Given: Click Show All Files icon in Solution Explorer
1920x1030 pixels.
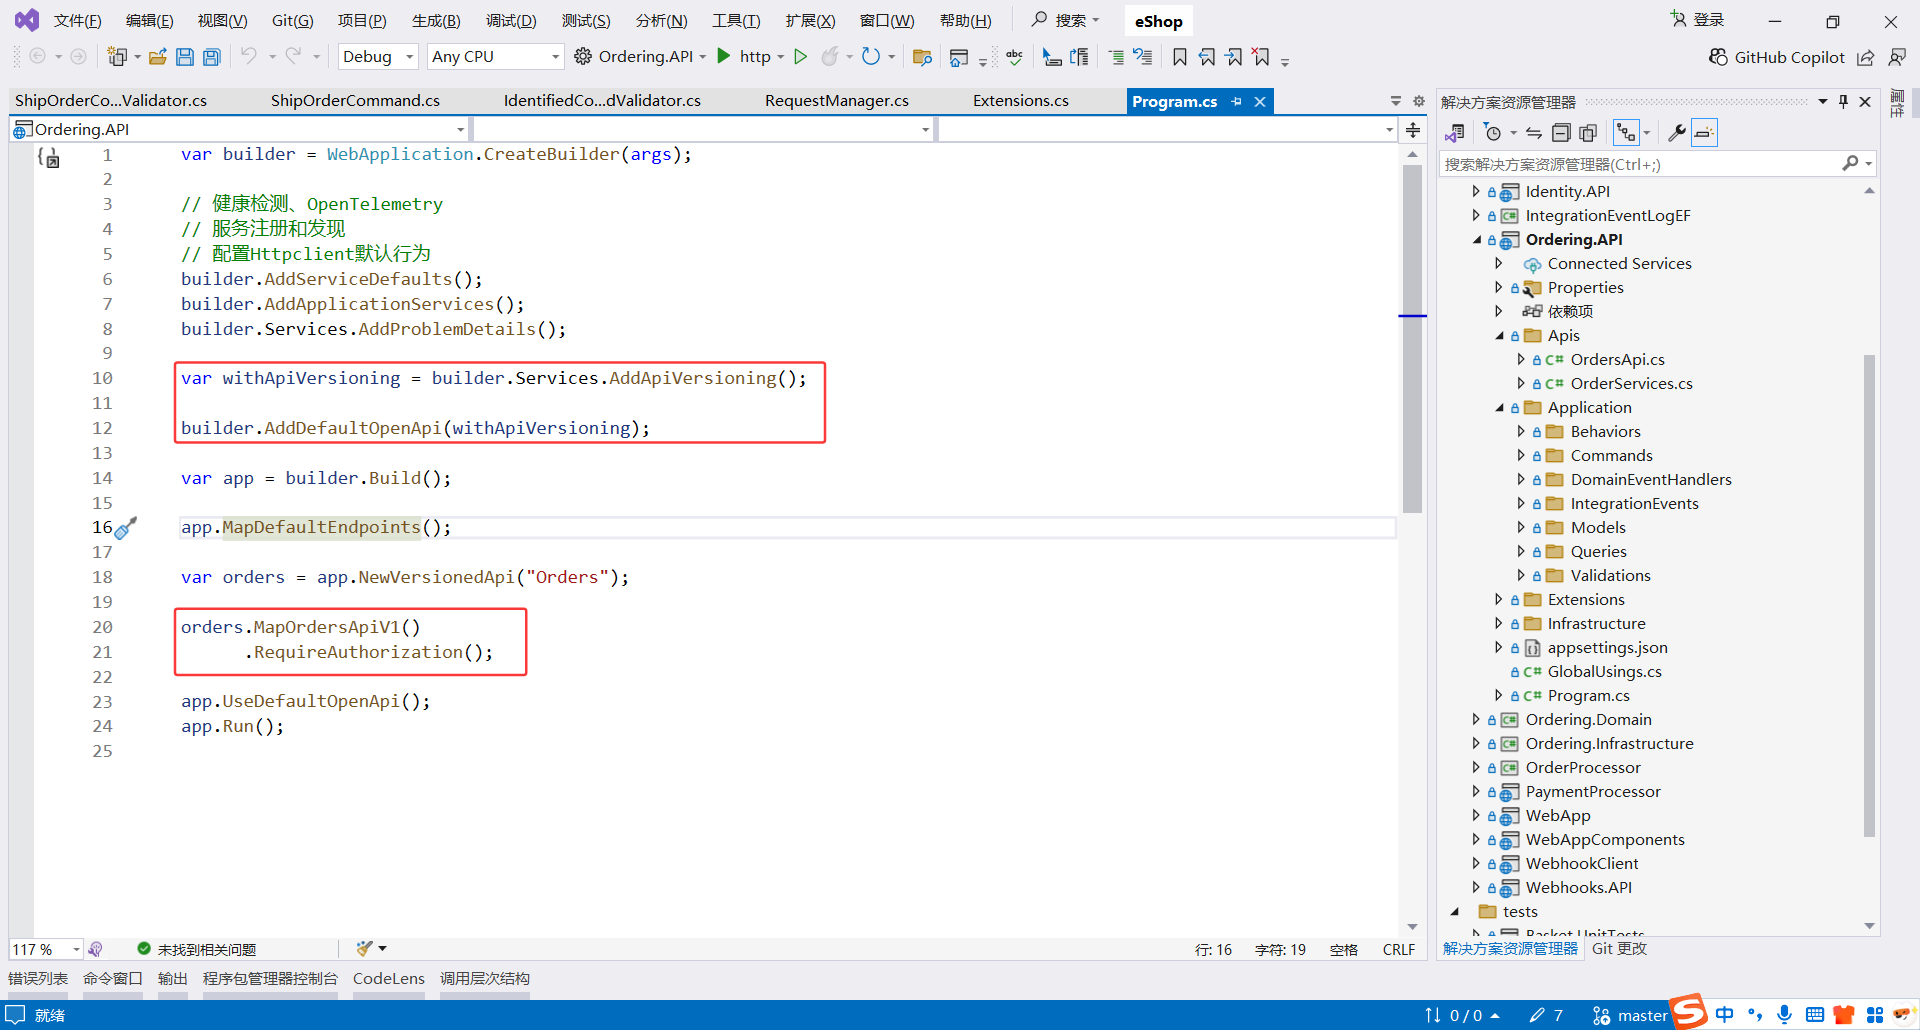Looking at the screenshot, I should point(1588,133).
